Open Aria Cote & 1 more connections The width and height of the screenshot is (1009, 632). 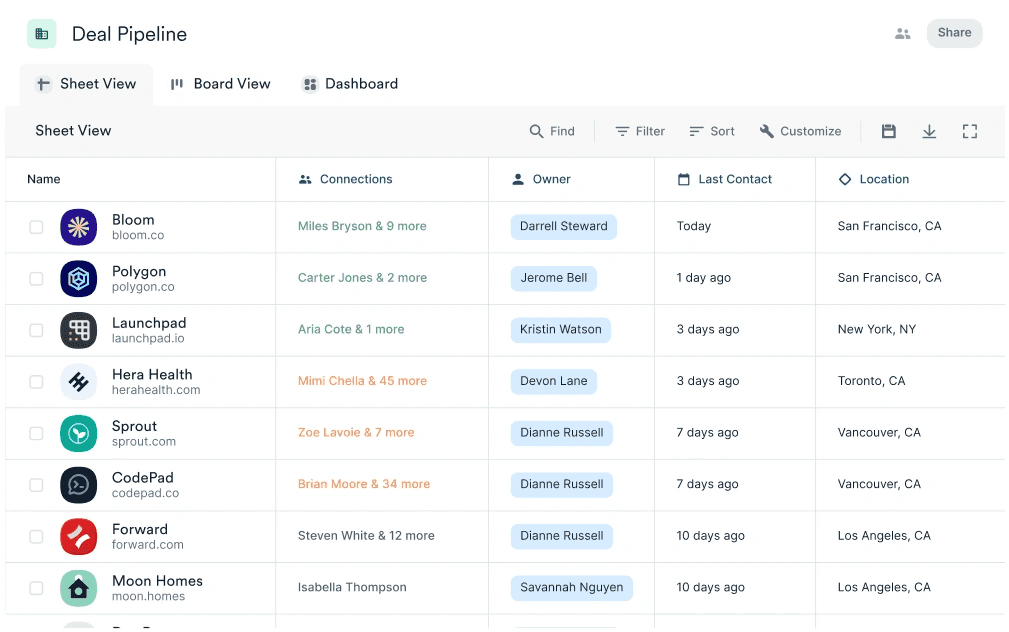coord(351,330)
